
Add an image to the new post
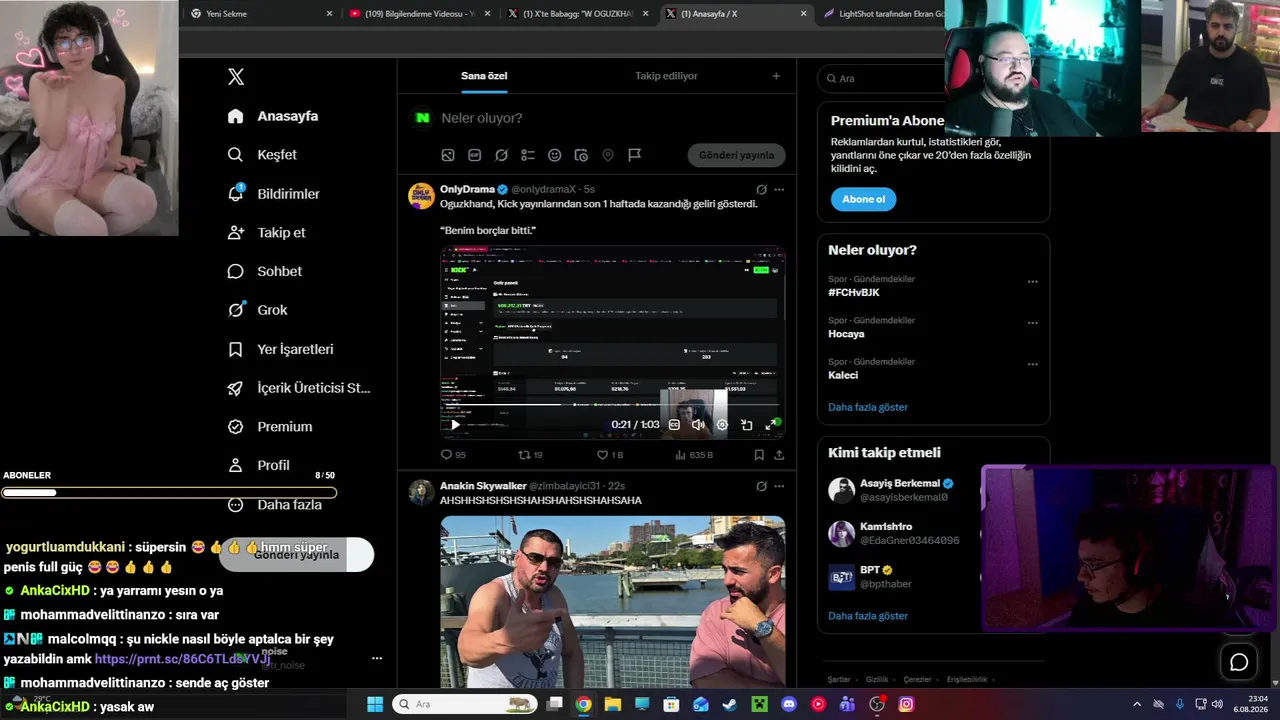click(x=448, y=155)
